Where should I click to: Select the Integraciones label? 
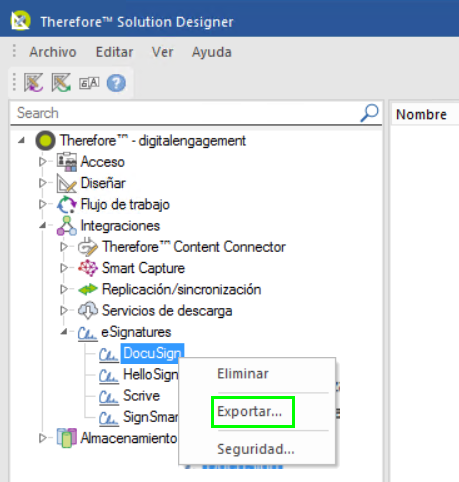coord(120,226)
